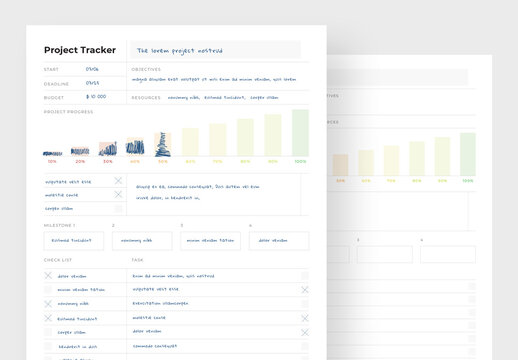Click the MILESTONE 1 box
518x360 pixels.
click(x=74, y=241)
